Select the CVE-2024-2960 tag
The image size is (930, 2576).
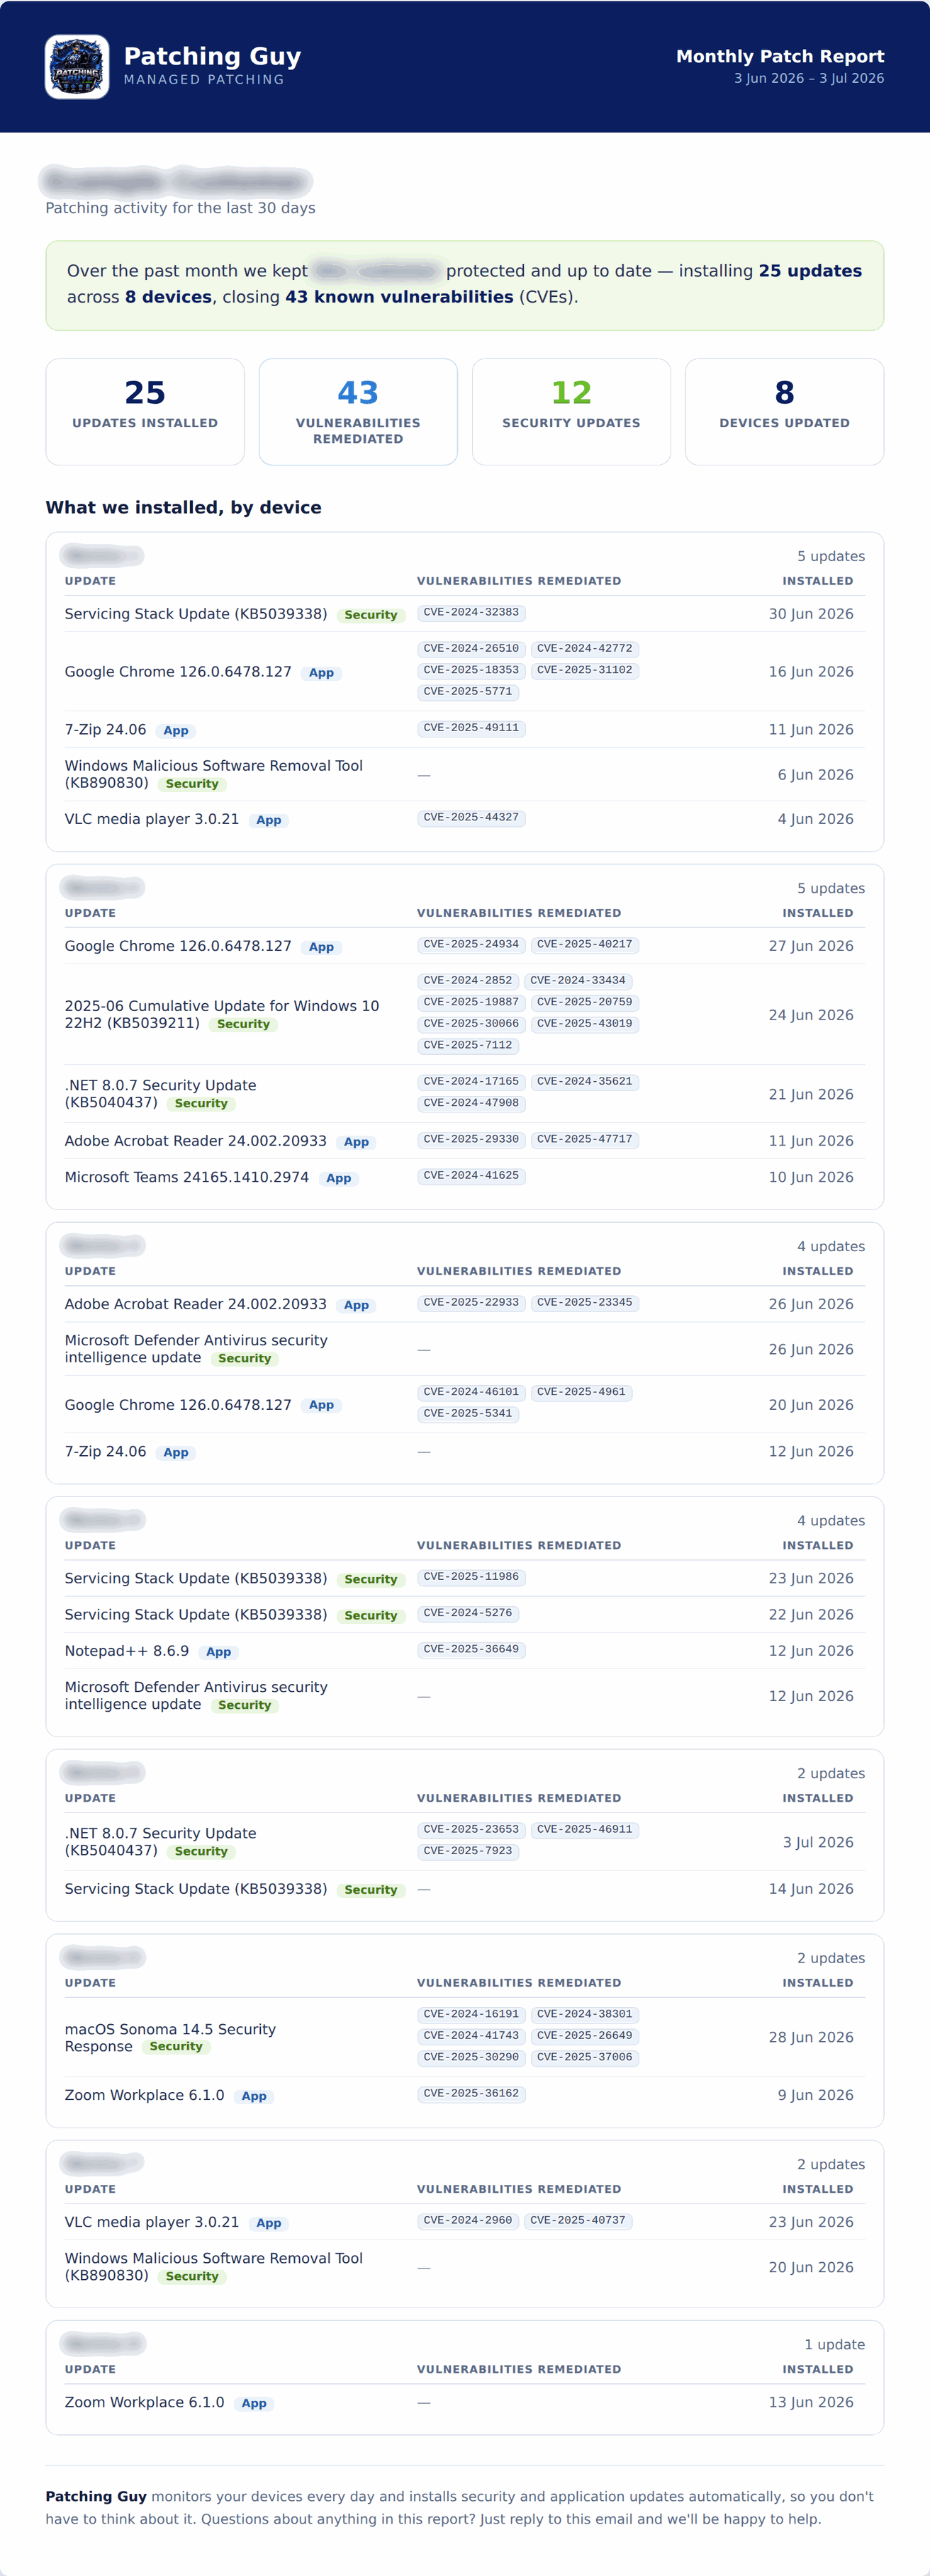click(467, 2221)
